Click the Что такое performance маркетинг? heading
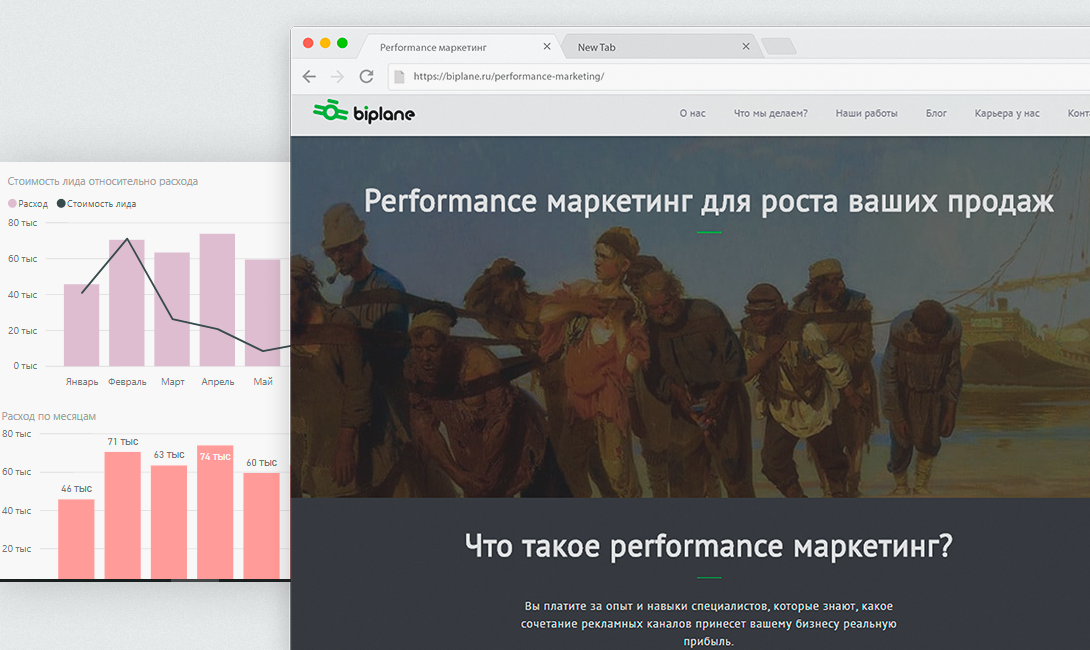 click(x=708, y=546)
